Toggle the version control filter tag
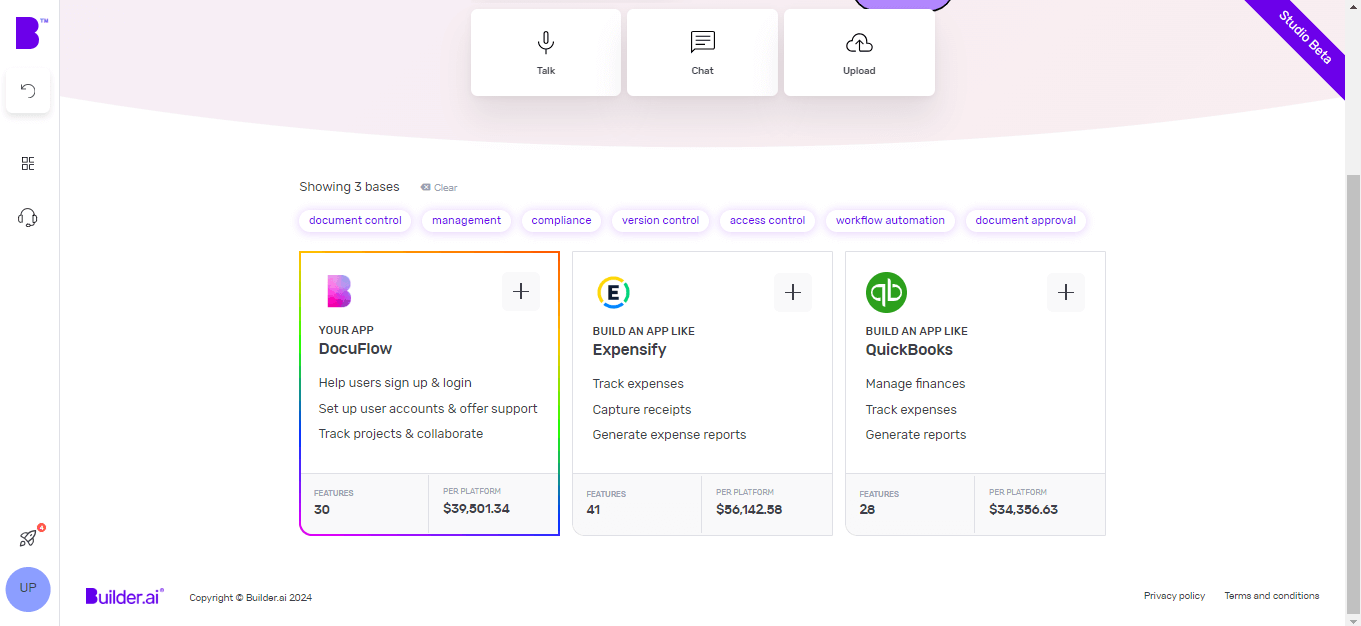Screen dimensions: 1361x626 [x=660, y=220]
